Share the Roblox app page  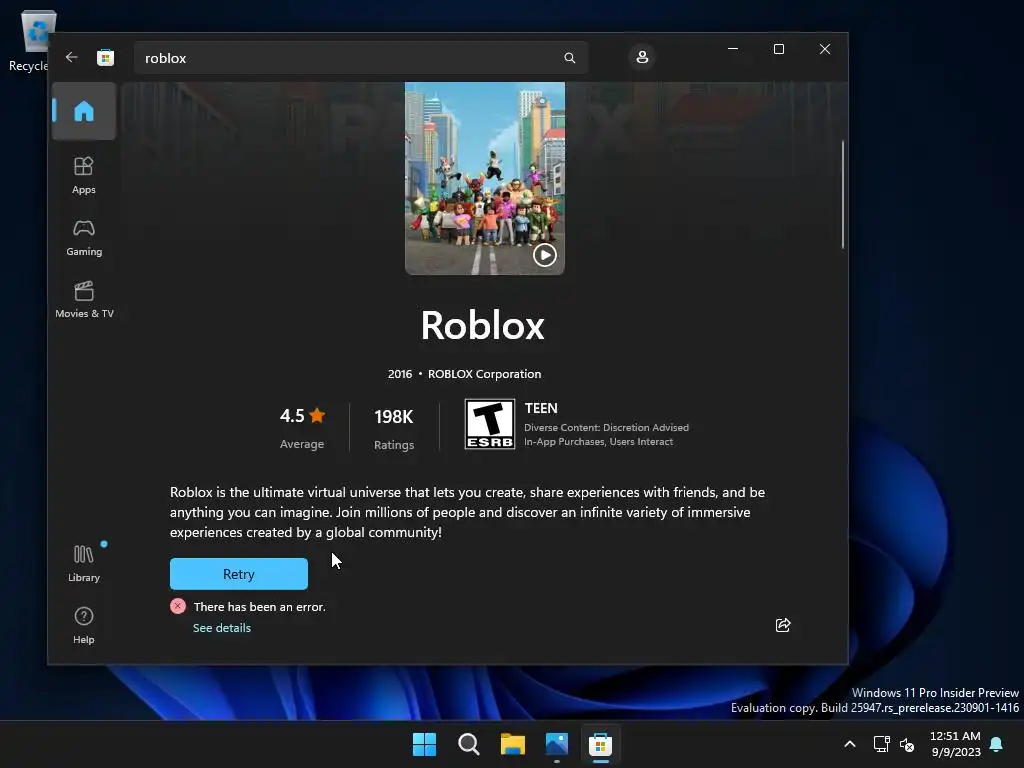coord(782,625)
